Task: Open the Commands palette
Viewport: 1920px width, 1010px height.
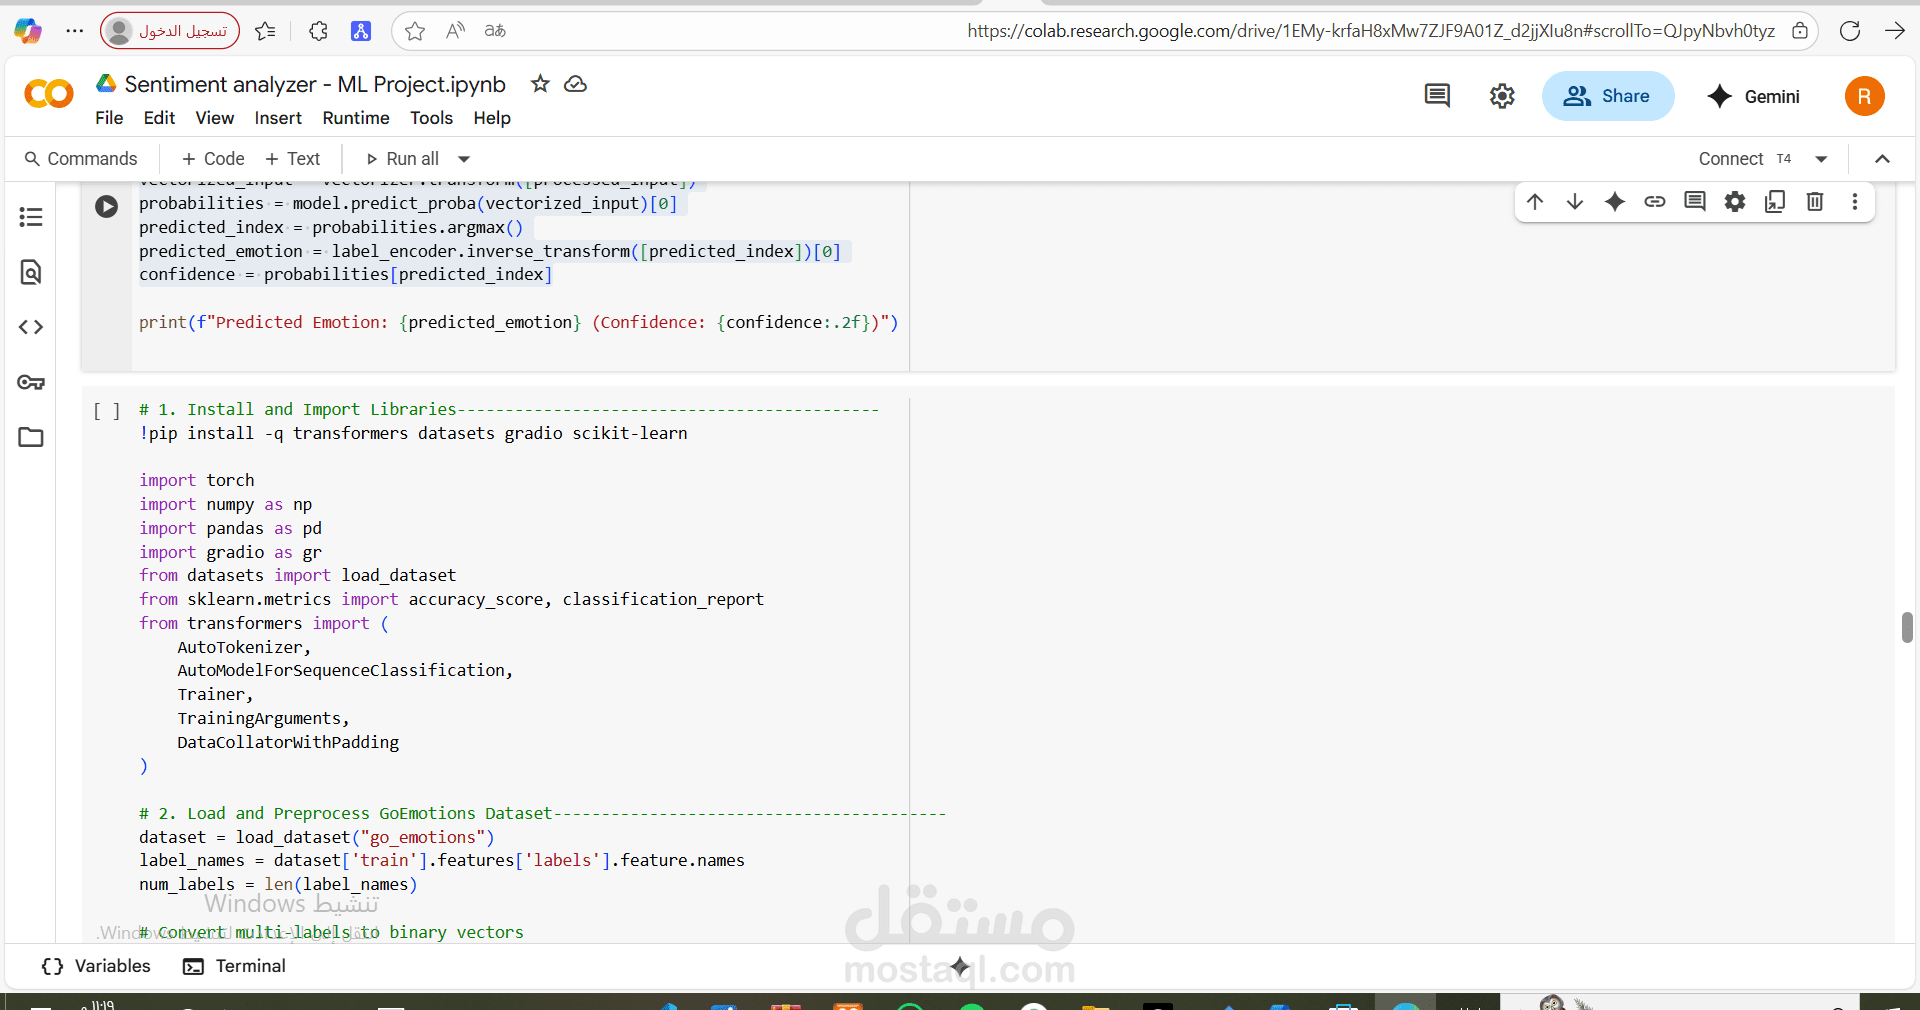Action: [x=81, y=159]
